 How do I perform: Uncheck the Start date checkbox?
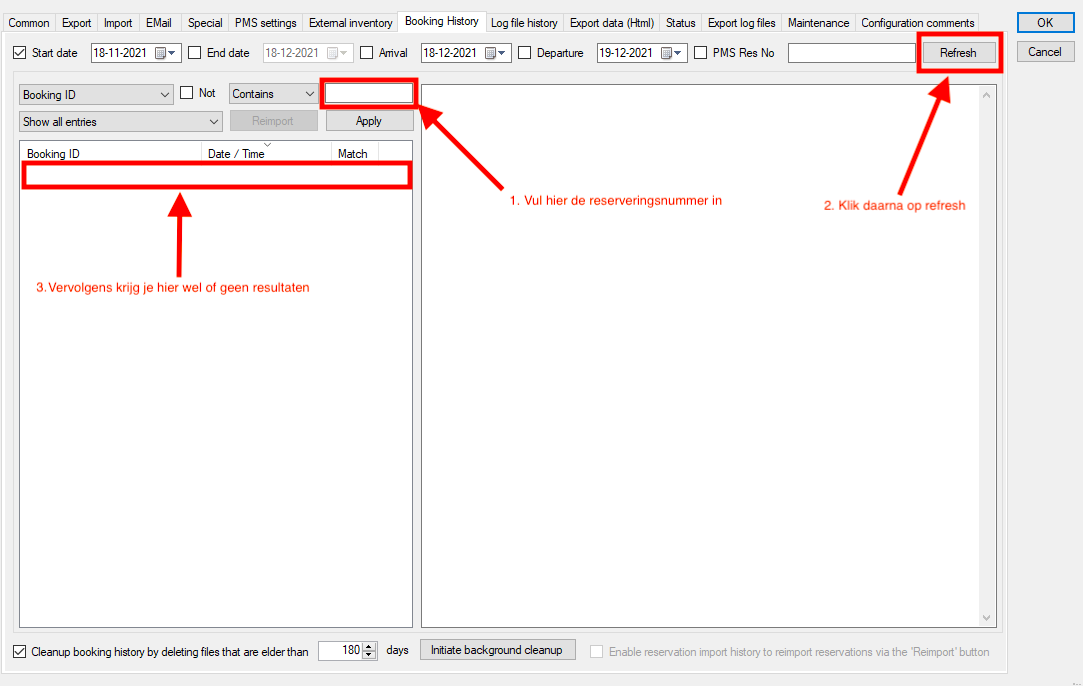[x=20, y=53]
